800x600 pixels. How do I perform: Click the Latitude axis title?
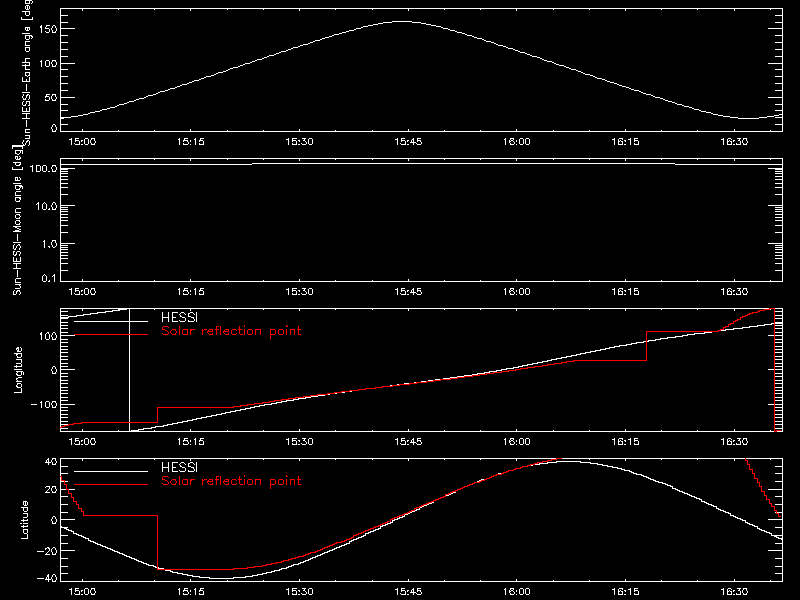24,520
